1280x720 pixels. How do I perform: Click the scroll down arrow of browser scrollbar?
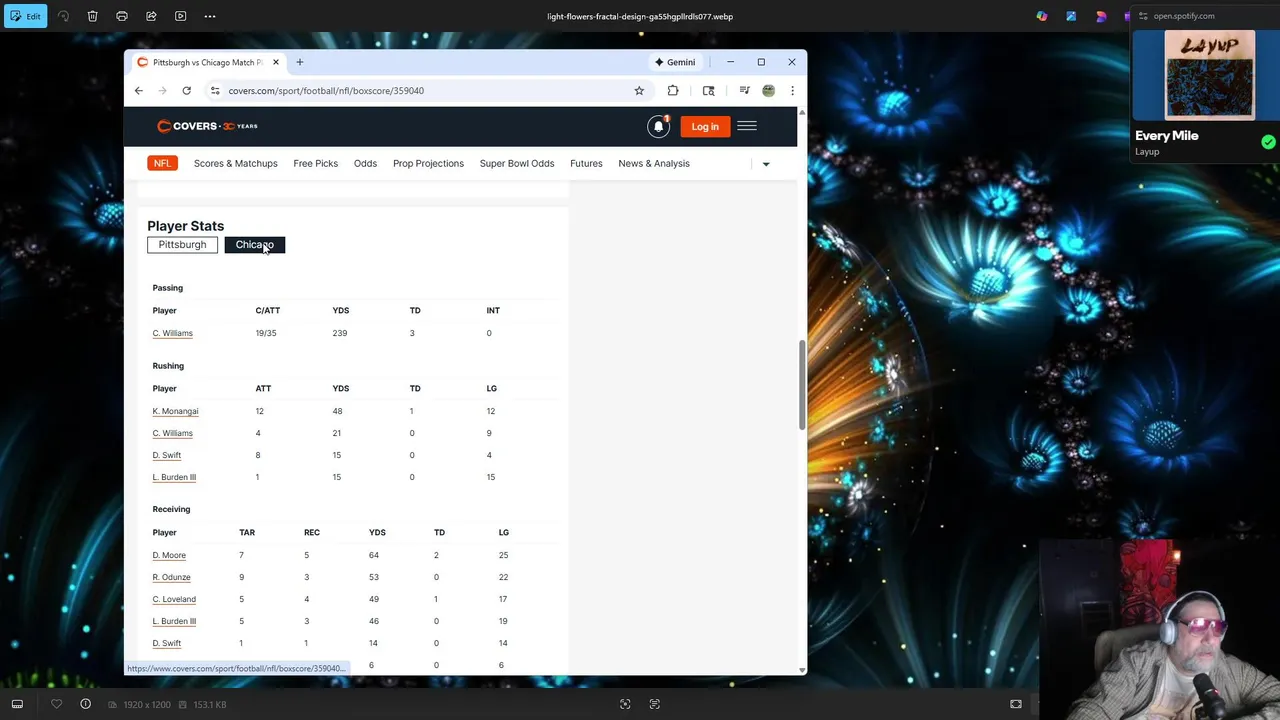click(x=802, y=669)
